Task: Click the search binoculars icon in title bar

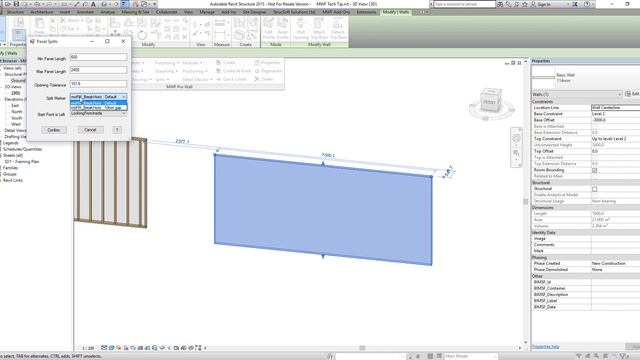Action: point(500,4)
